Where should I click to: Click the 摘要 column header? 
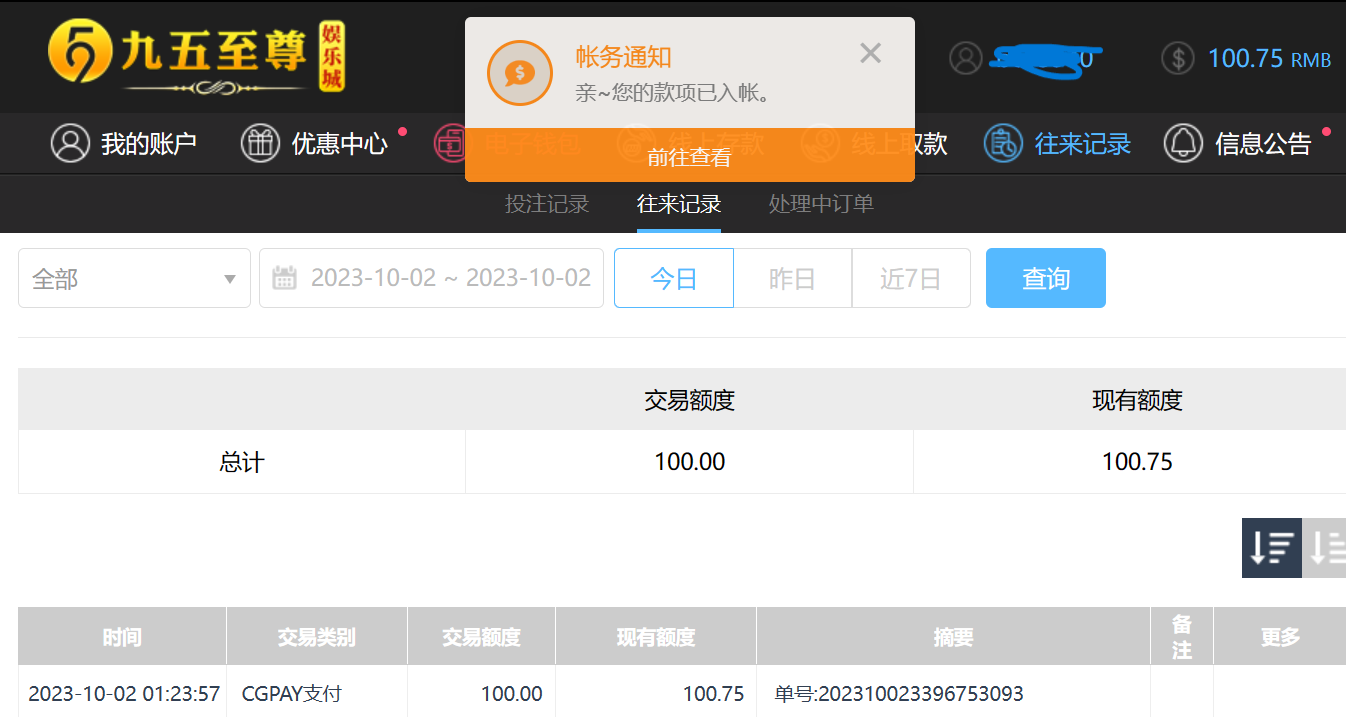tap(953, 637)
